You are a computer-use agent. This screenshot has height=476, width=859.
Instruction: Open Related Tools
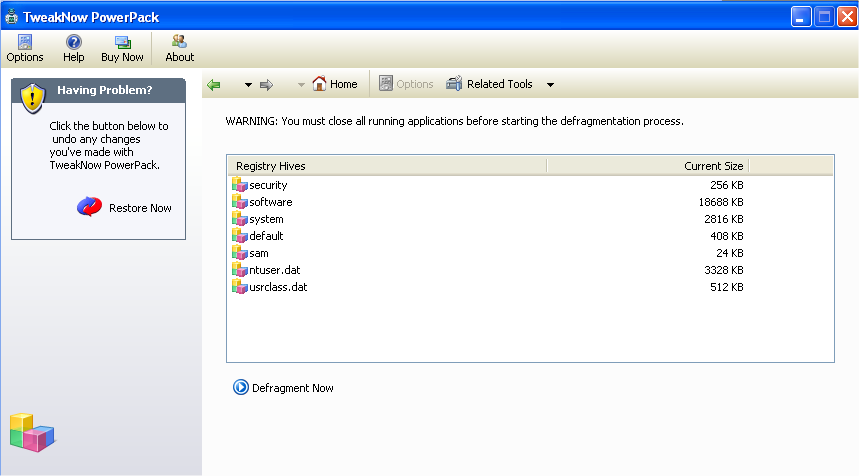tap(489, 84)
